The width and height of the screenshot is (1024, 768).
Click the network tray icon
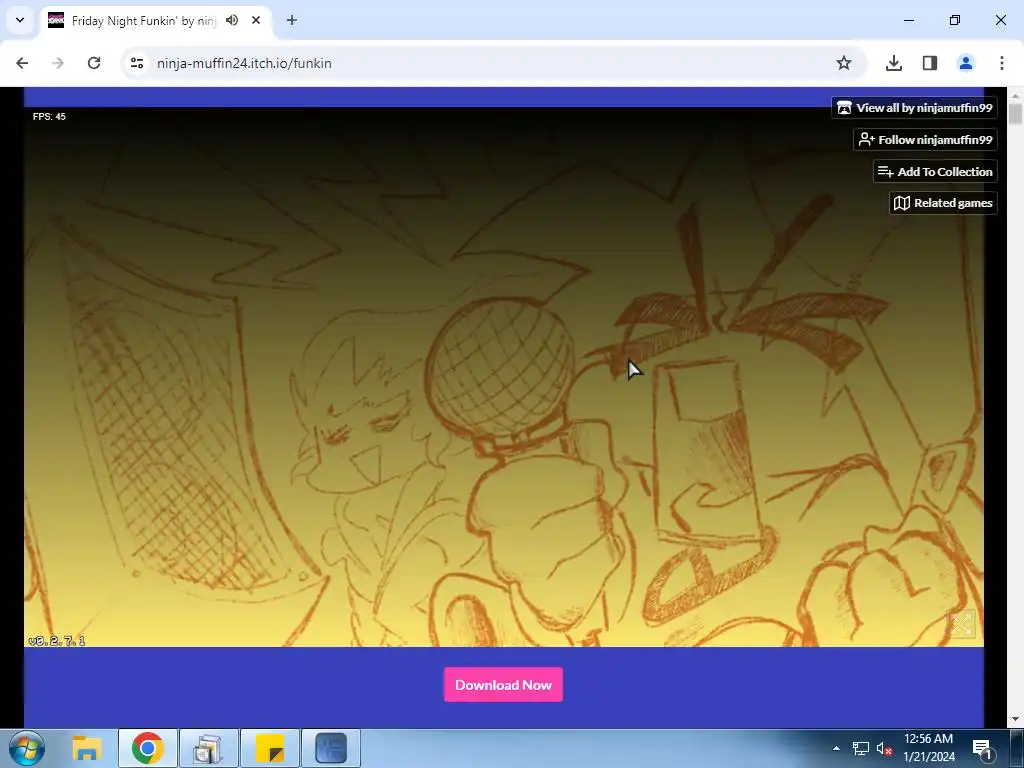(x=861, y=748)
